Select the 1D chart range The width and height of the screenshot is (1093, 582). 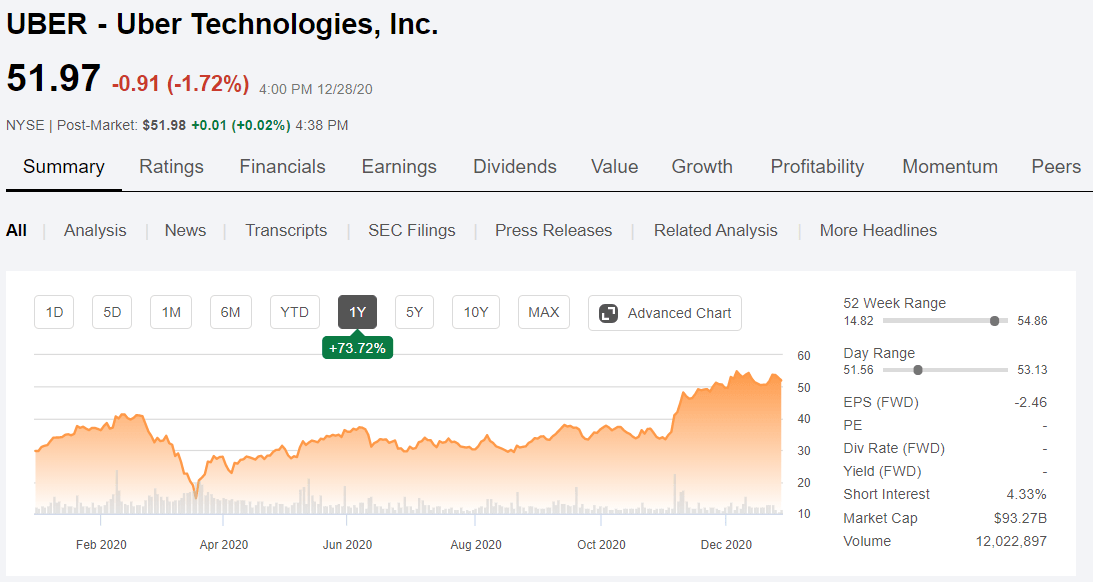[54, 312]
